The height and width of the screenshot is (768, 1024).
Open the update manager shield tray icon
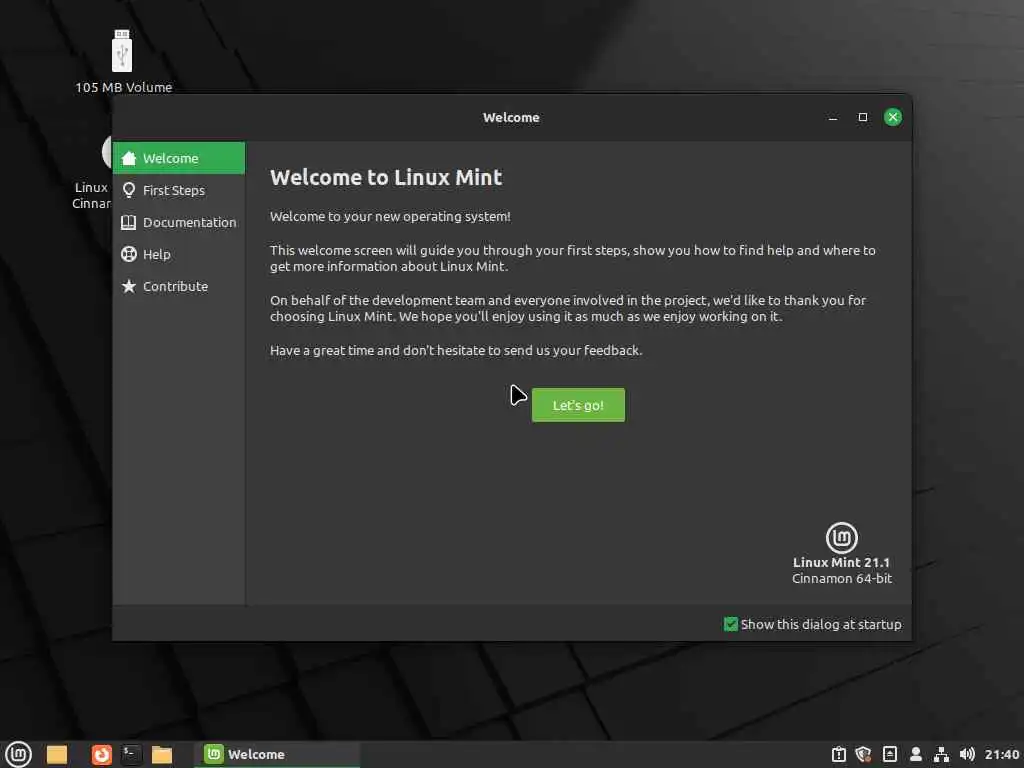click(x=863, y=754)
